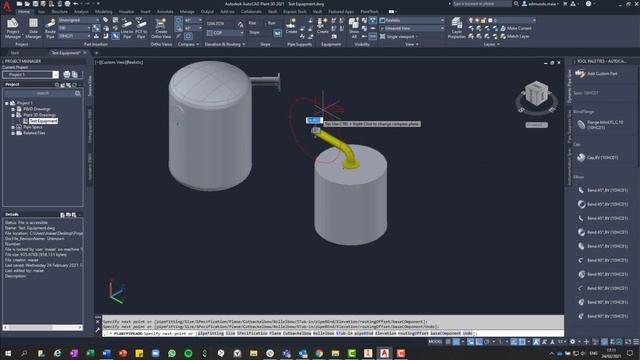
Task: Open the Realistic visual style dropdown
Action: (x=412, y=20)
